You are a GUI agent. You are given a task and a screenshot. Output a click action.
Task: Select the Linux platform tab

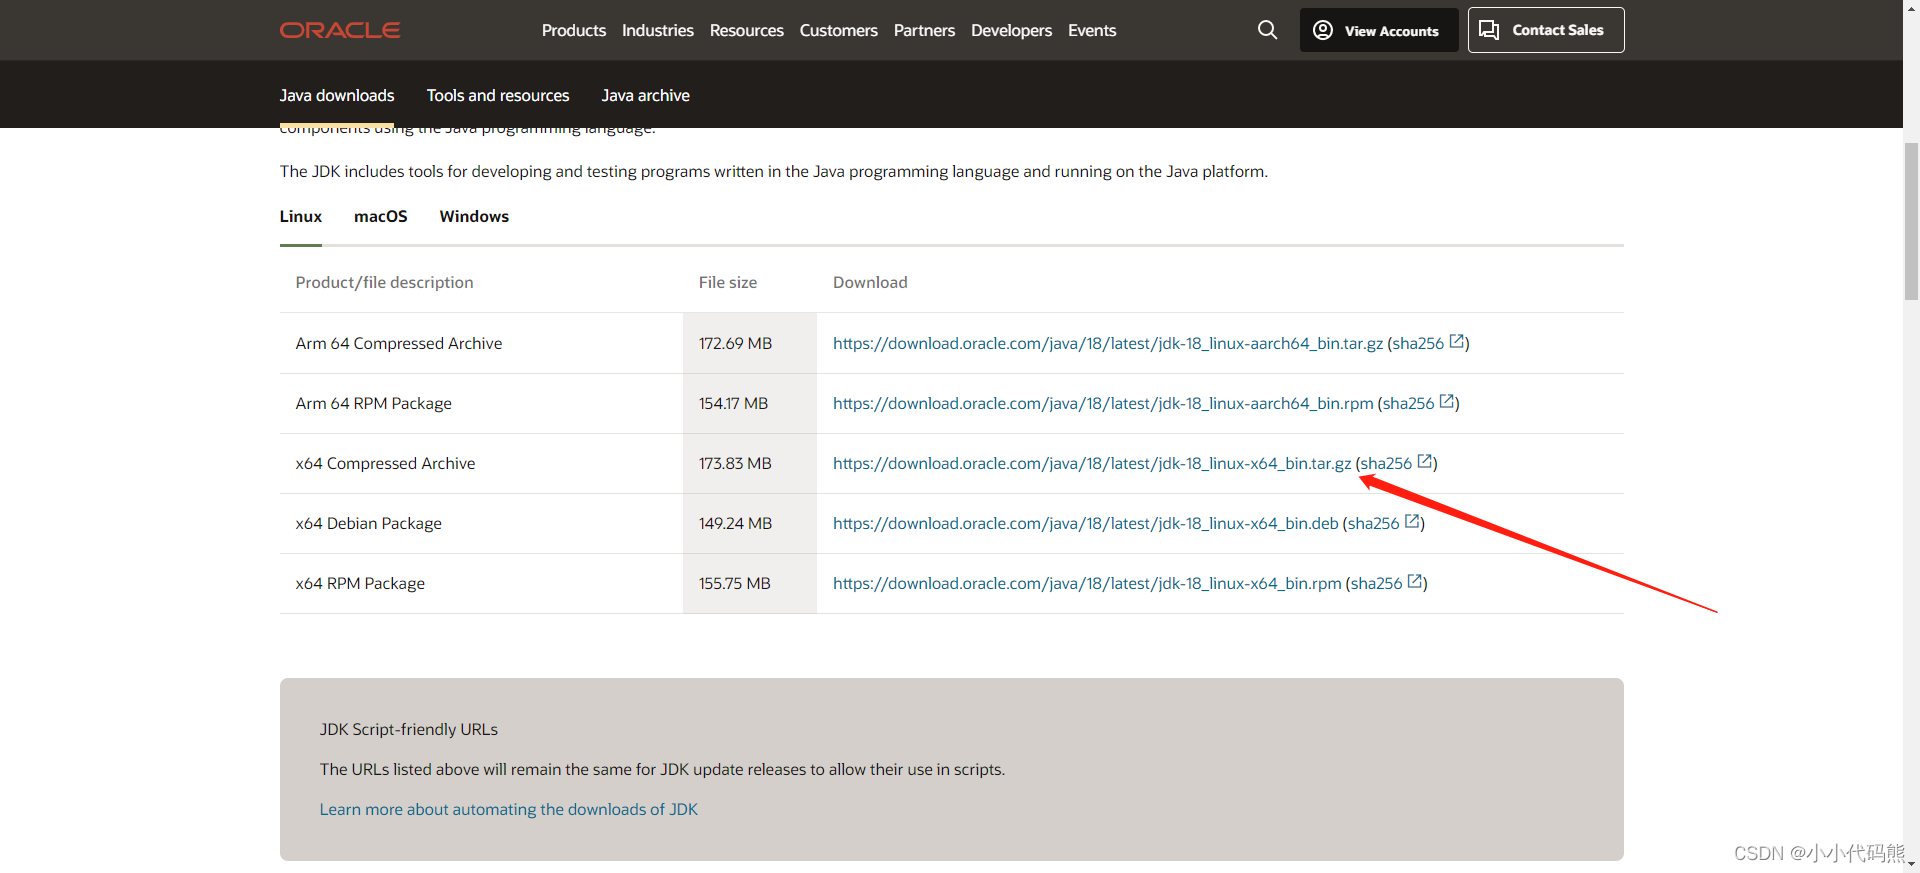coord(301,216)
